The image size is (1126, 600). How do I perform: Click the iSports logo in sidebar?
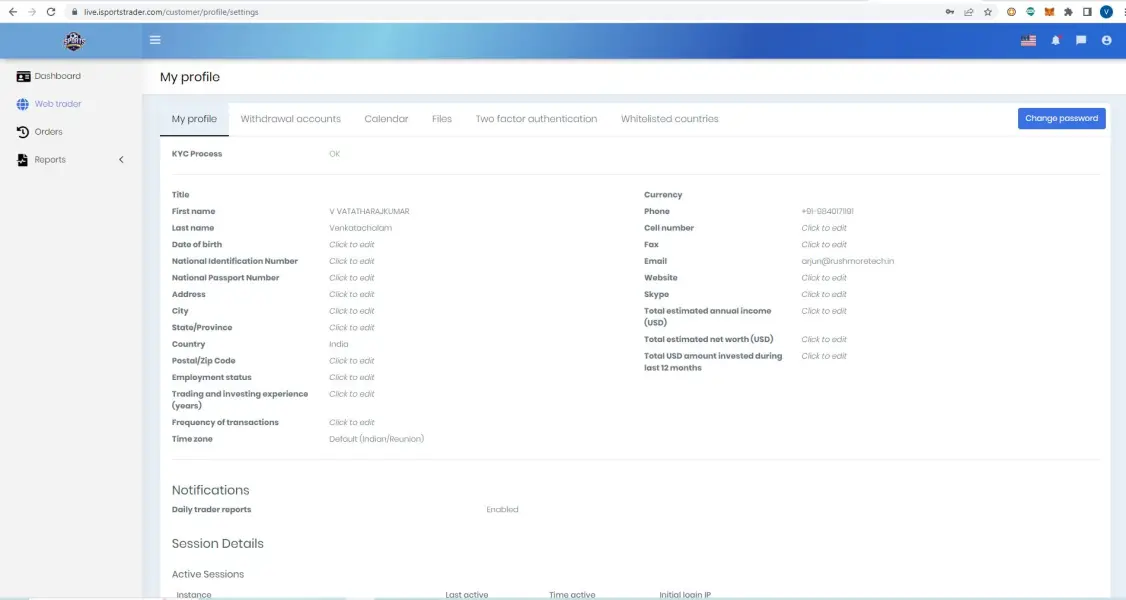click(x=74, y=41)
